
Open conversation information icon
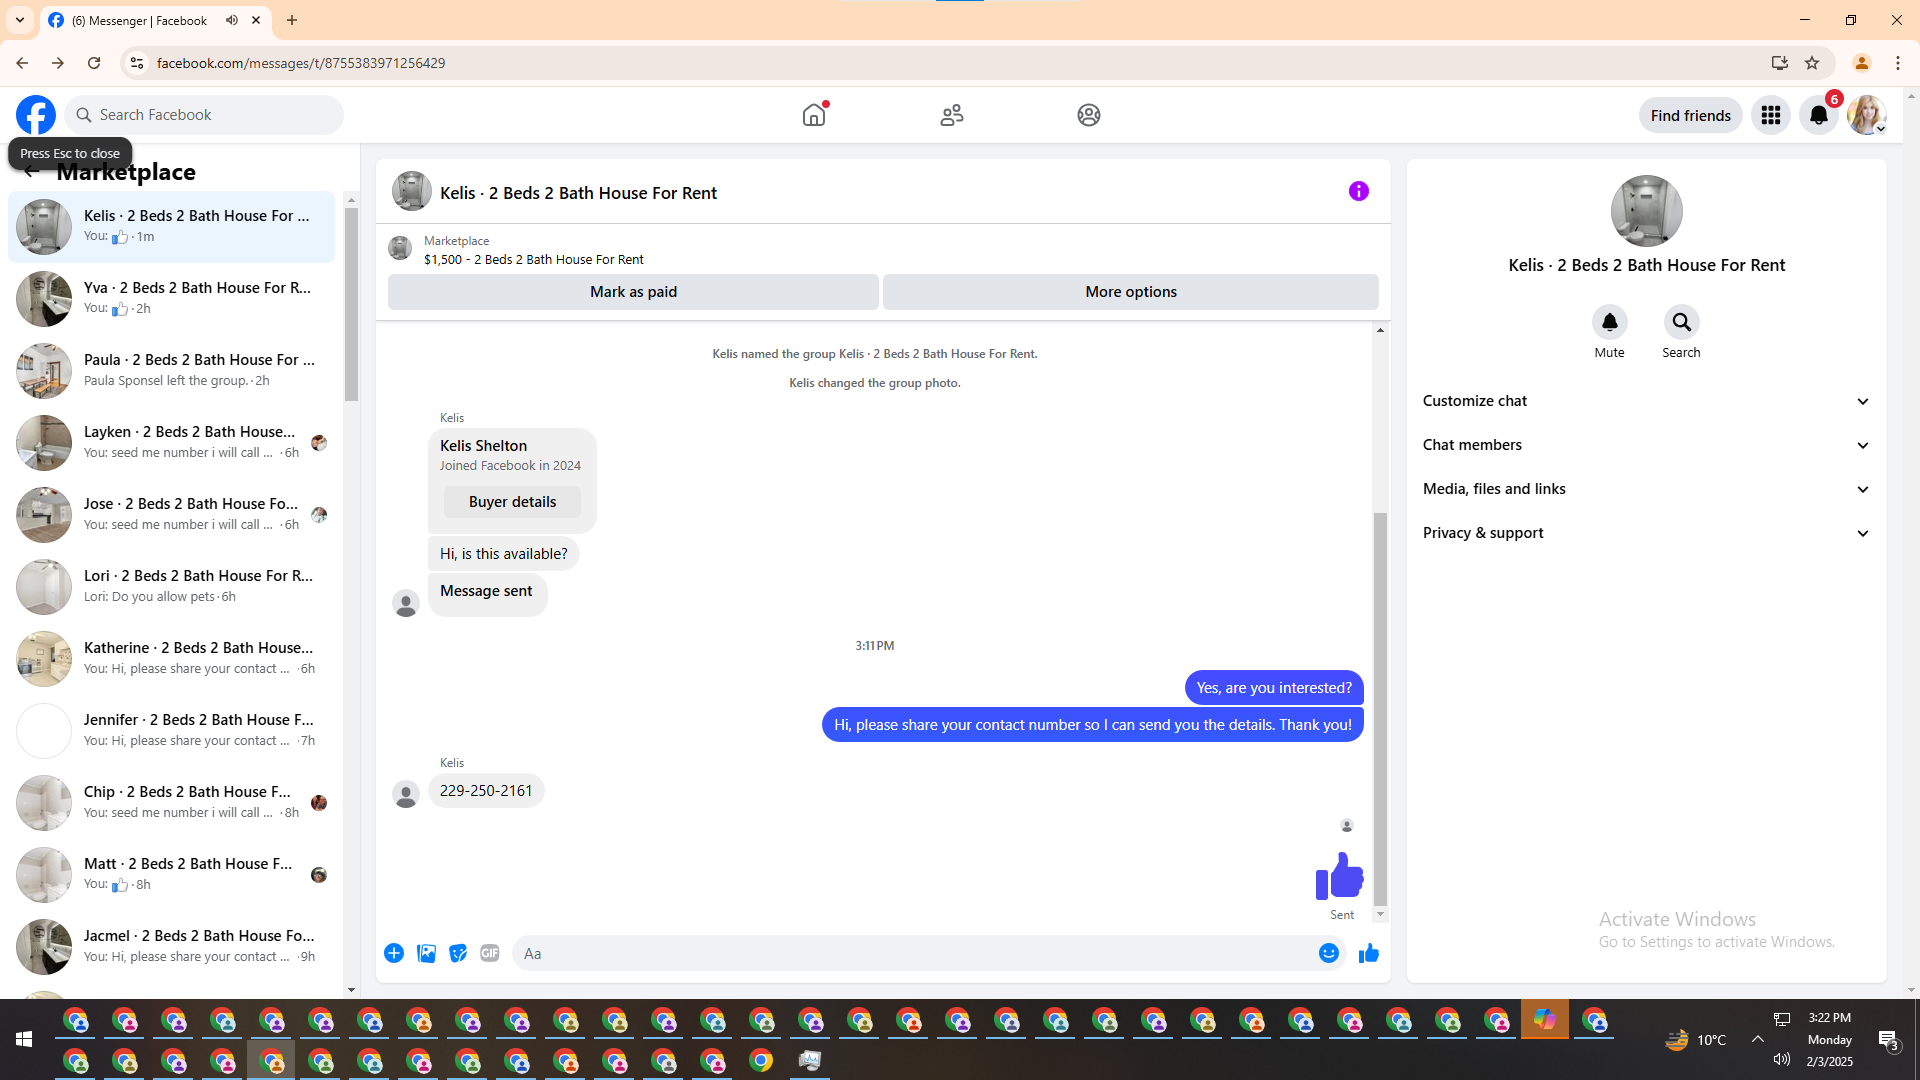coord(1358,191)
